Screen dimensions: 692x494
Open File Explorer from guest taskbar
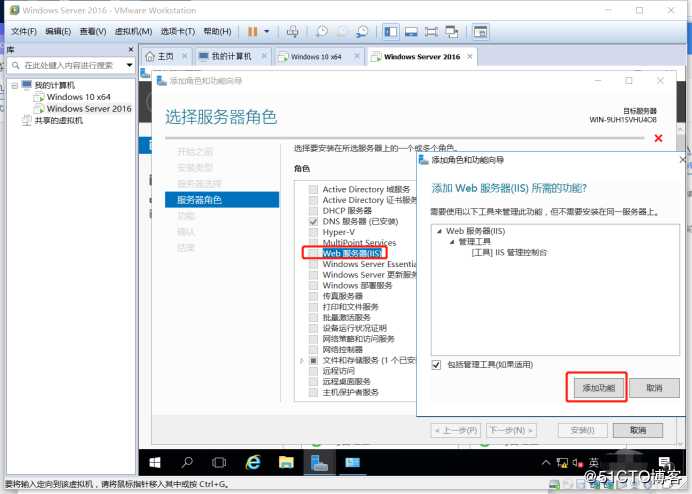286,463
